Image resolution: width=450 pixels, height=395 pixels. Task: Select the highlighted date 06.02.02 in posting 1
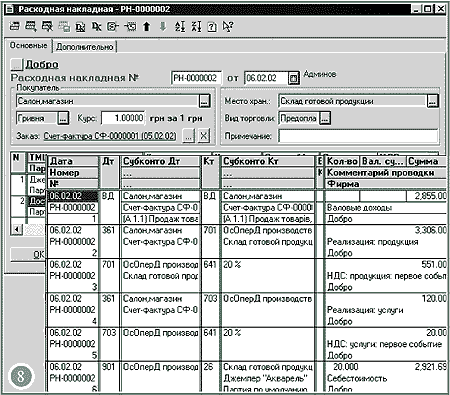tap(73, 196)
